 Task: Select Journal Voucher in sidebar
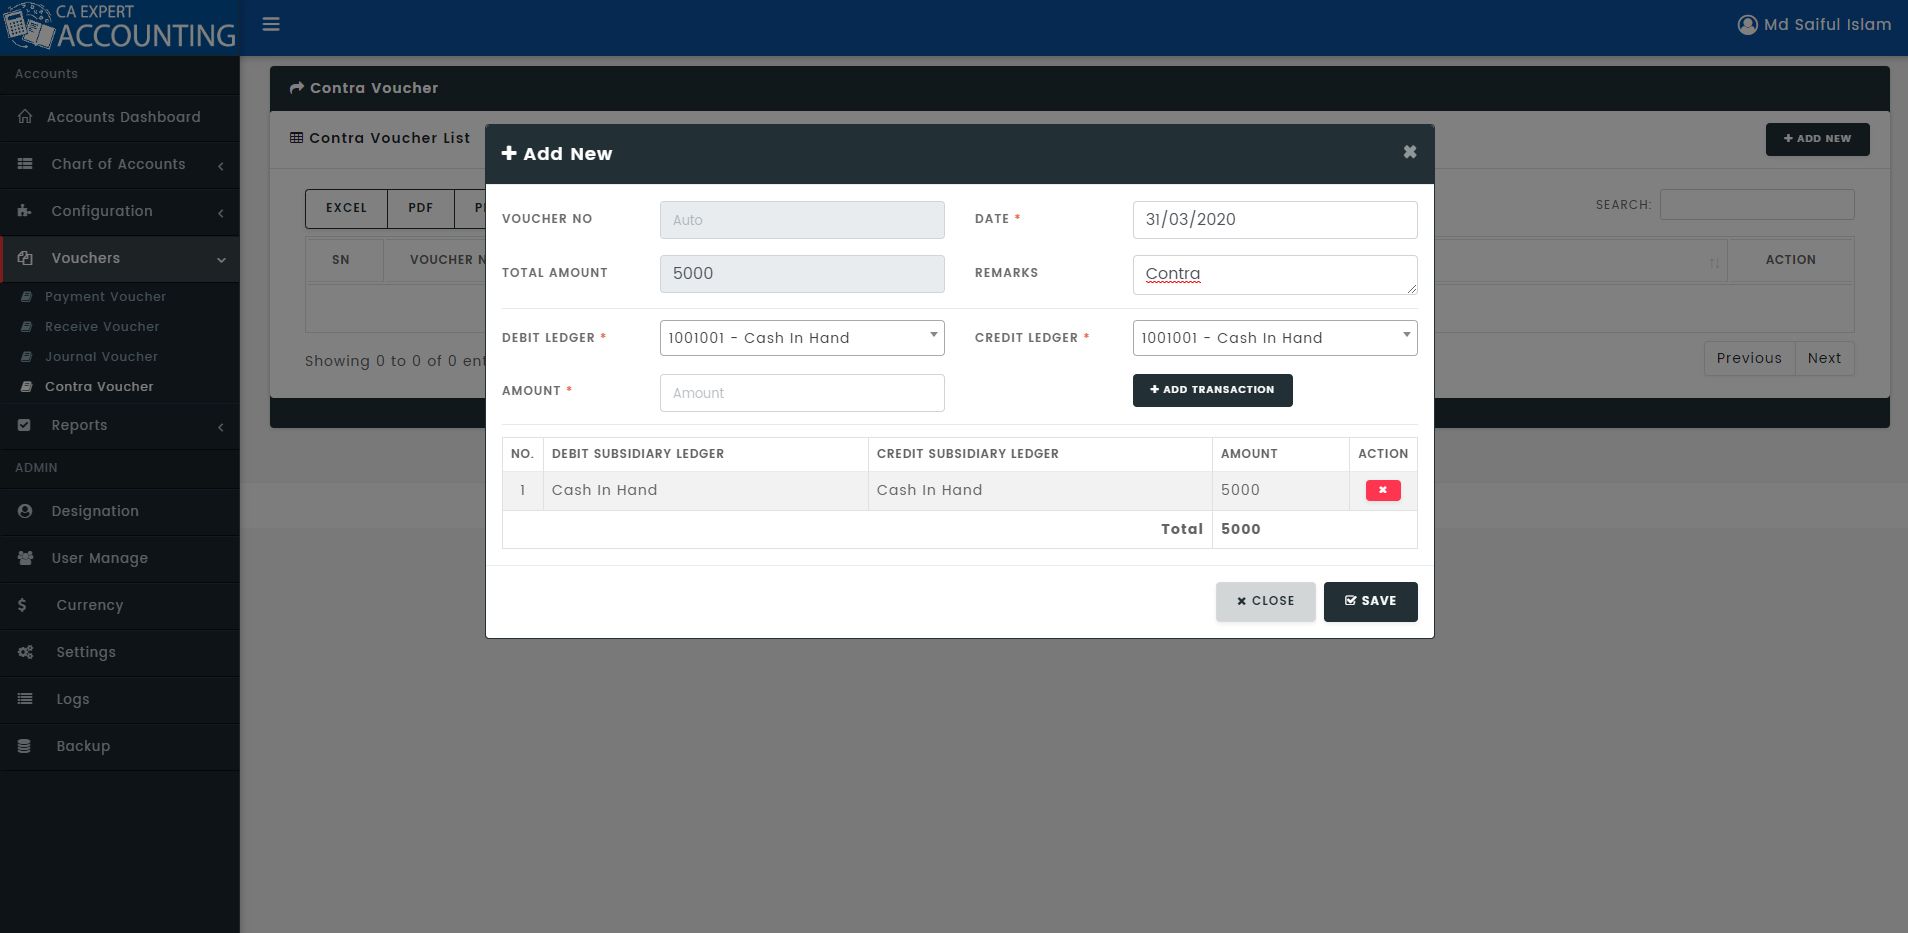point(101,357)
